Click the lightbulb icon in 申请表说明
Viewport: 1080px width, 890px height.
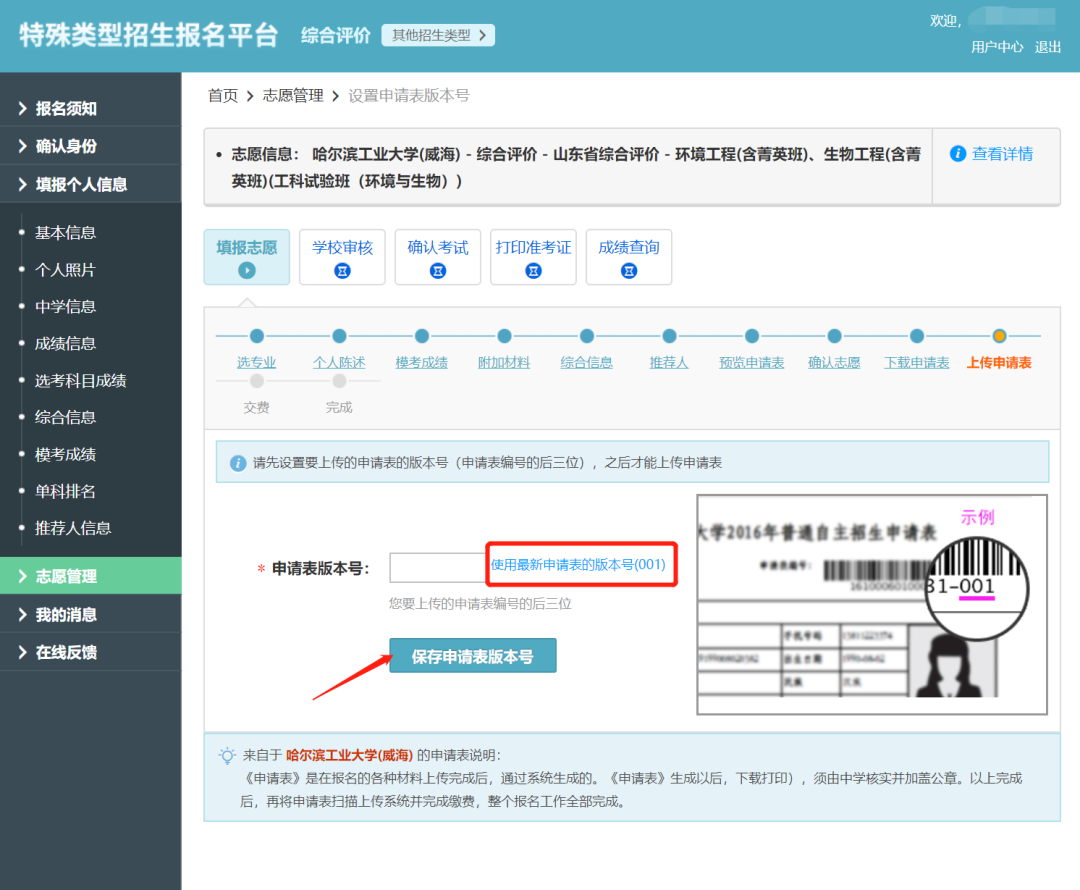tap(227, 756)
